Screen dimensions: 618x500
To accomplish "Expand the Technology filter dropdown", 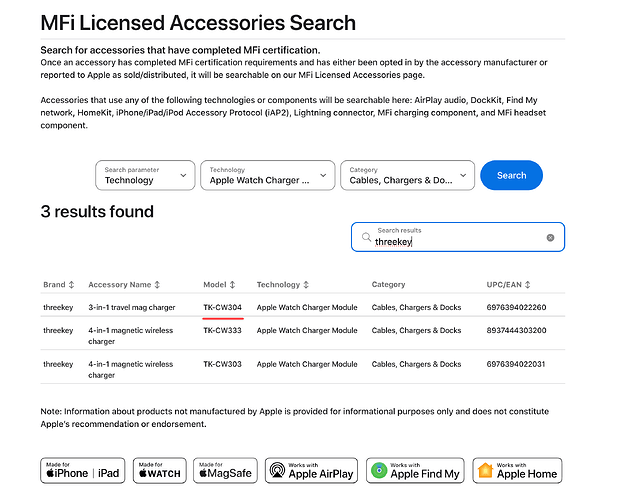I will pos(267,176).
